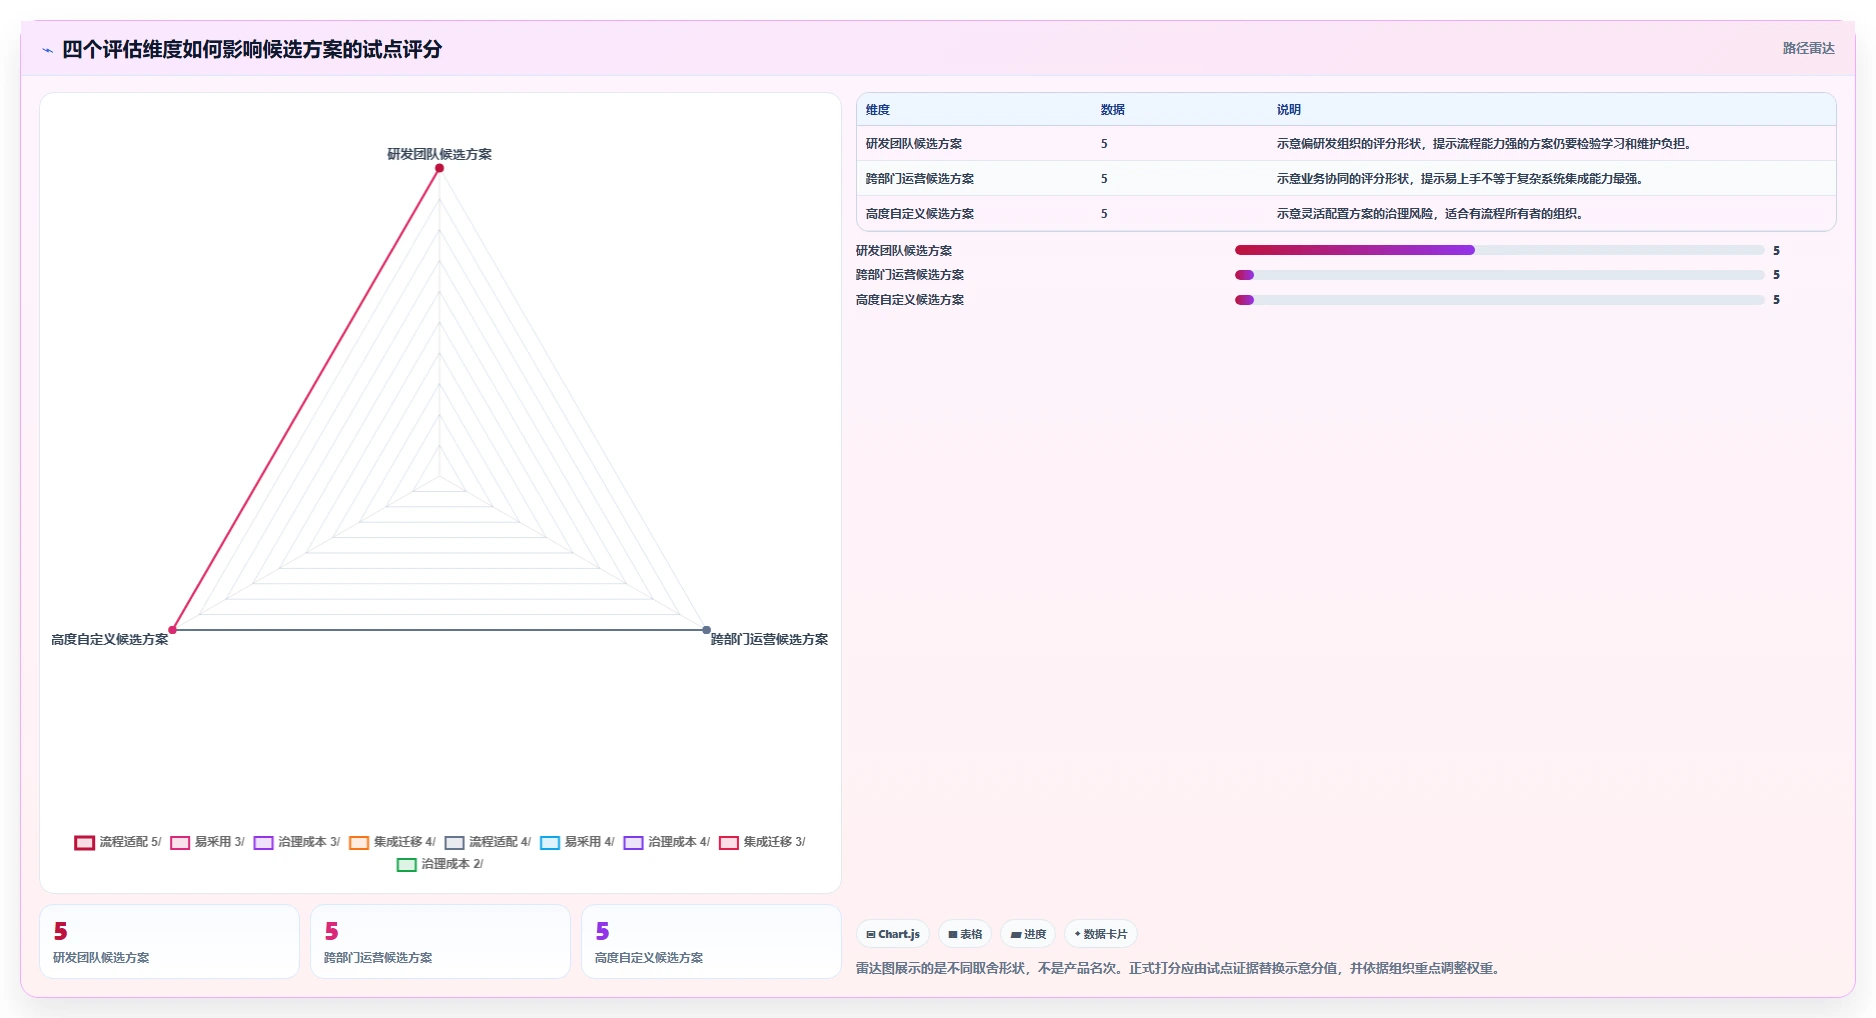The image size is (1876, 1018).
Task: Click the 路径雷达 label at top right
Action: click(1808, 48)
